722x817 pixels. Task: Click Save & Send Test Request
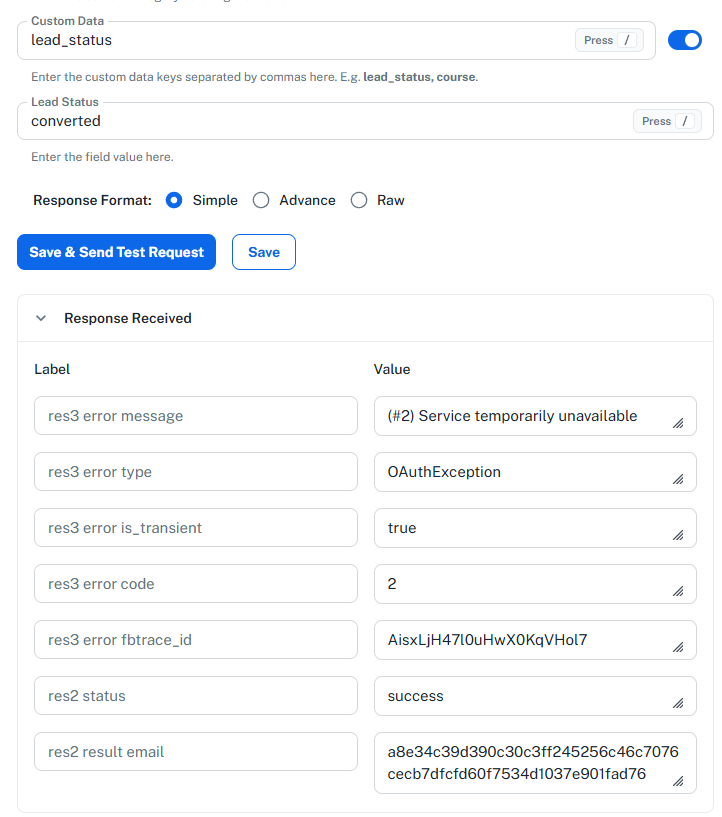pyautogui.click(x=116, y=252)
